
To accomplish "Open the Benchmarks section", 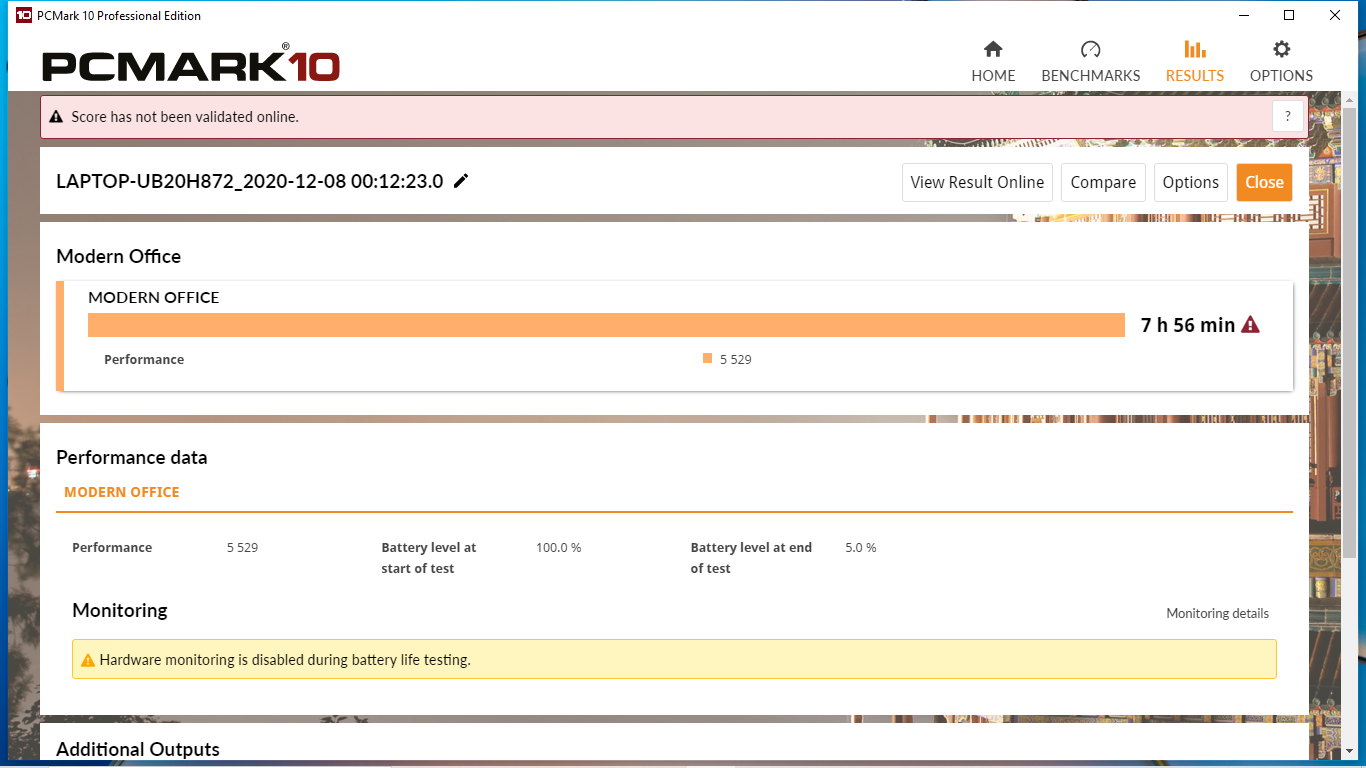I will click(1090, 62).
